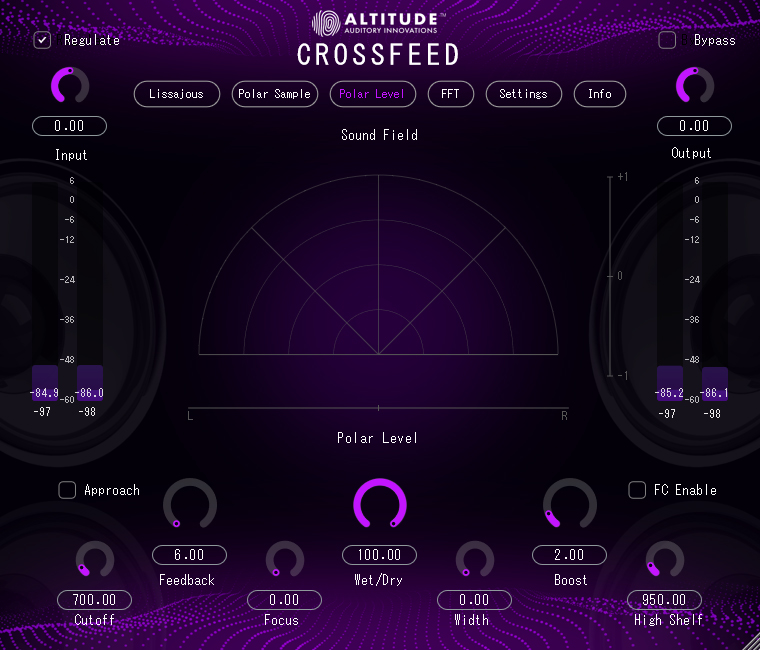Enable the Bypass checkbox

pos(667,40)
